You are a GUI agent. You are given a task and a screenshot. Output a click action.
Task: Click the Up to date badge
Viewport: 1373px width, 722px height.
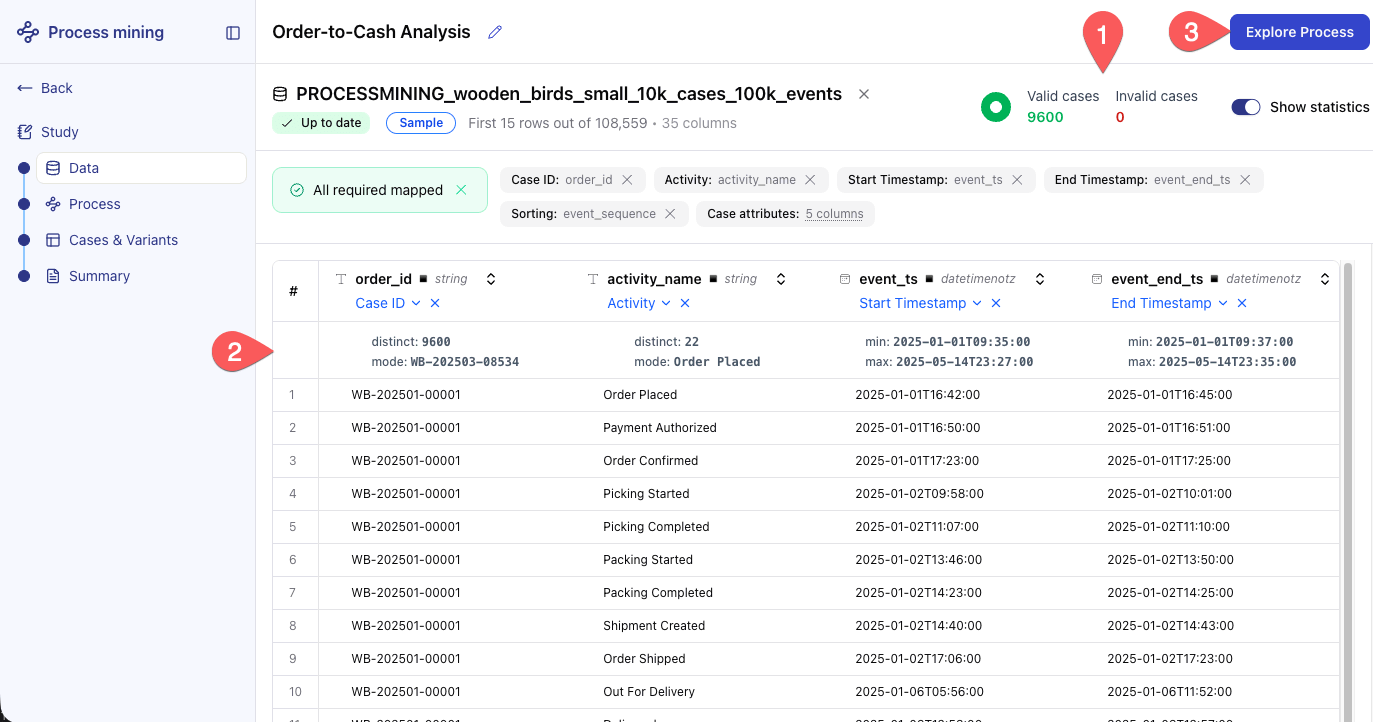pos(321,123)
